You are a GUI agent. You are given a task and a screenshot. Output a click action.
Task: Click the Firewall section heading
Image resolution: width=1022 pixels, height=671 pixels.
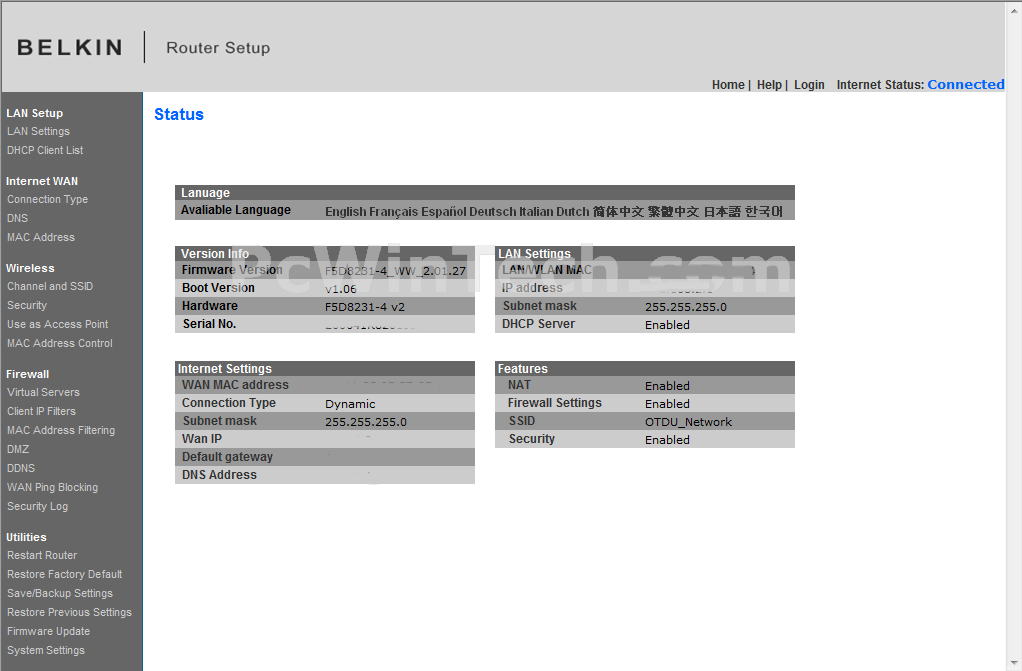click(x=27, y=374)
